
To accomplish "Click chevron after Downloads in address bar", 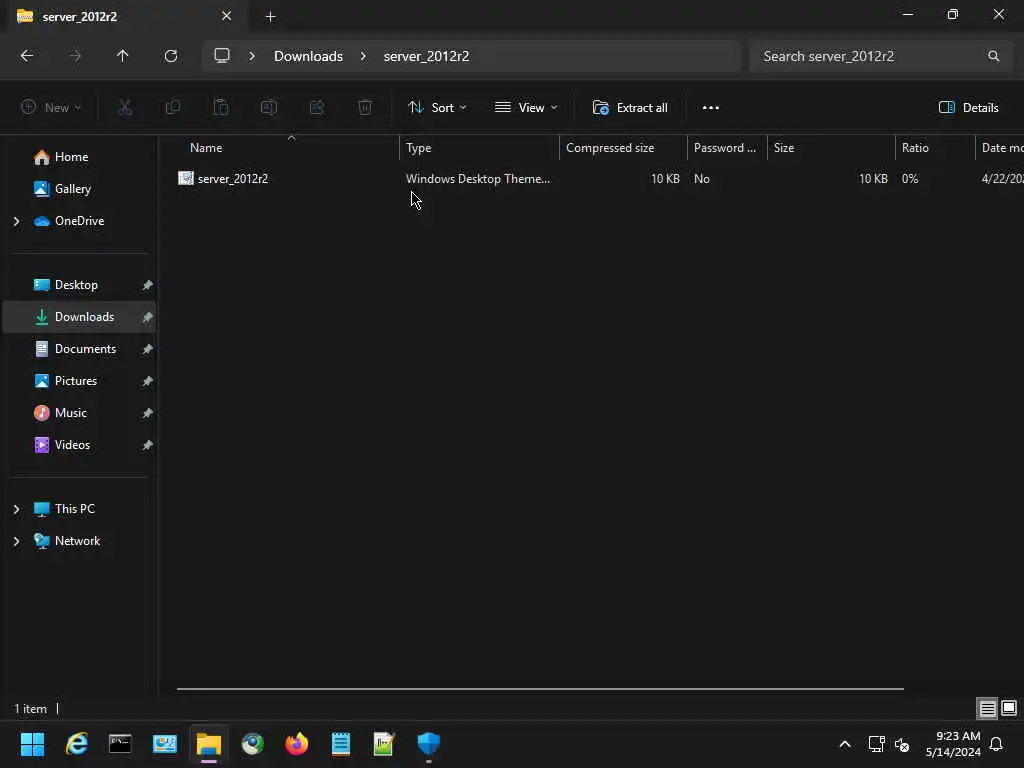I will (x=363, y=56).
